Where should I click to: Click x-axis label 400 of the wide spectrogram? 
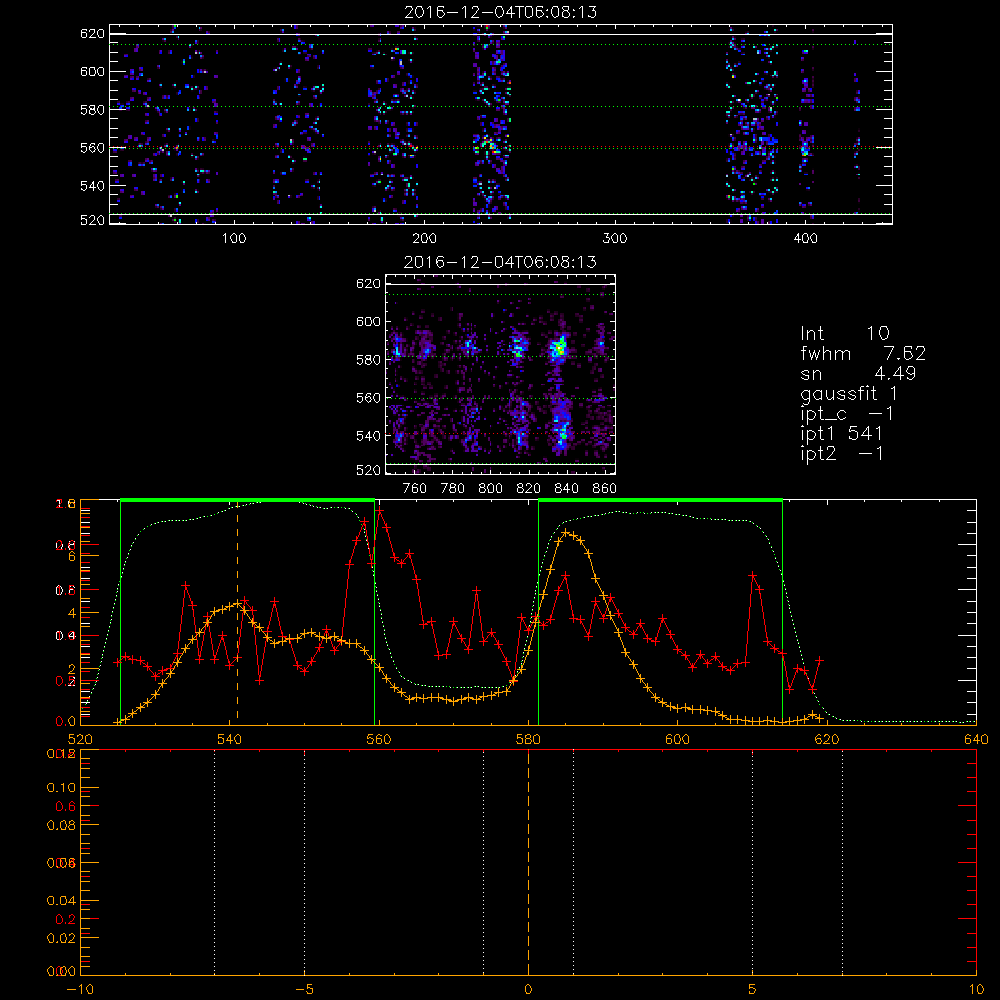click(805, 239)
